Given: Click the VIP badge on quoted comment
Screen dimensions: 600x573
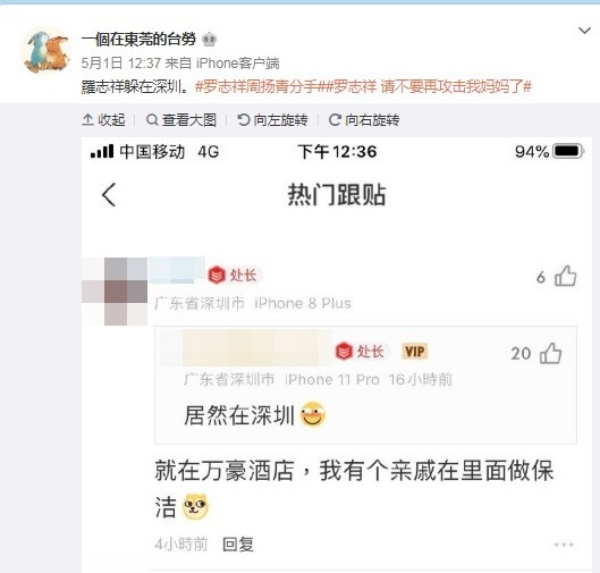Looking at the screenshot, I should pyautogui.click(x=414, y=351).
